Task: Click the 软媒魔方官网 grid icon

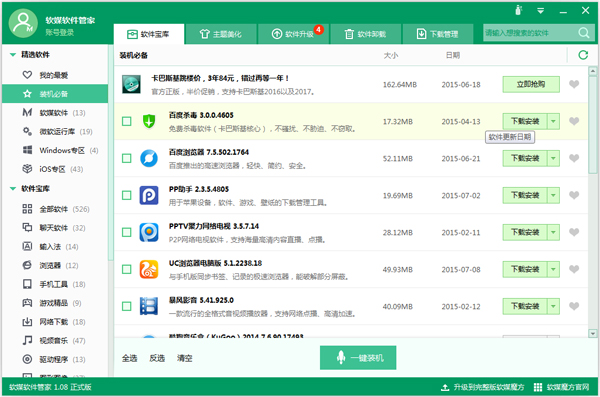Action: (x=538, y=387)
